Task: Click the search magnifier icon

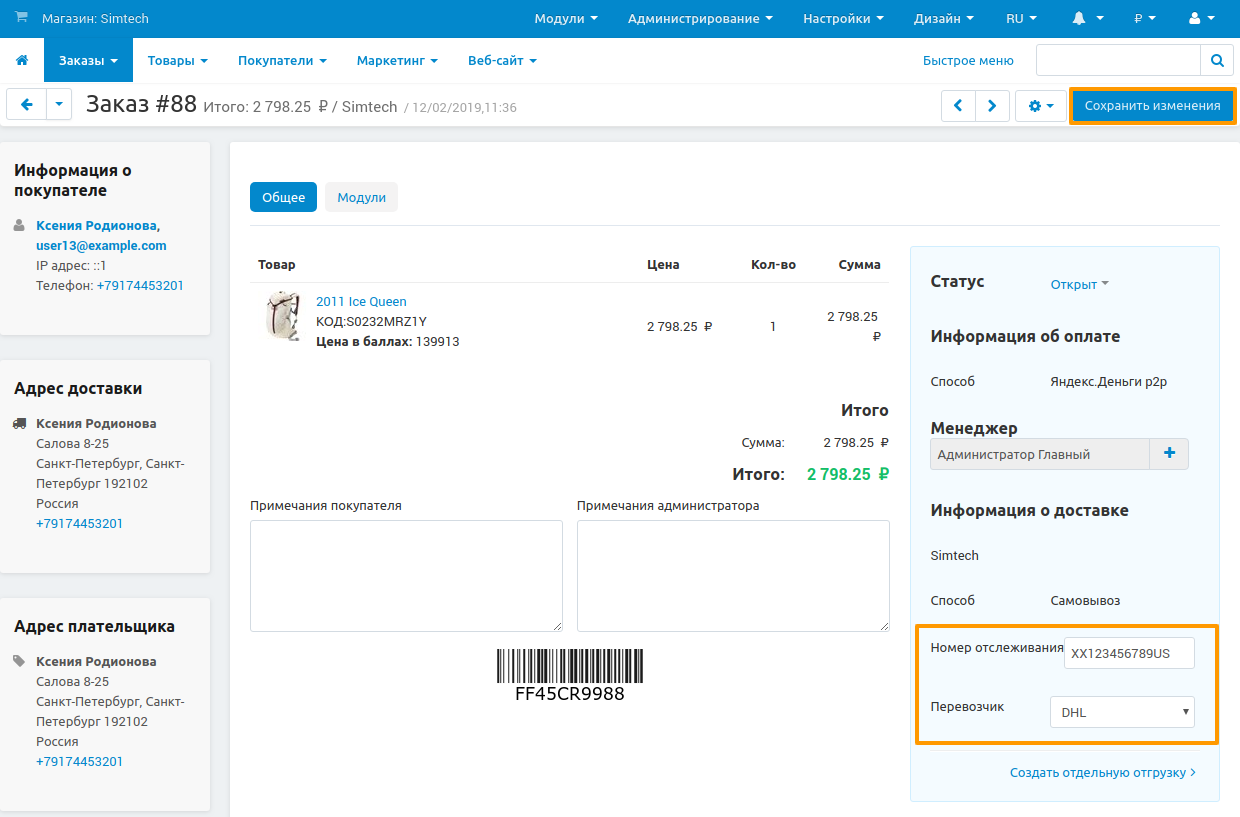Action: [1217, 61]
